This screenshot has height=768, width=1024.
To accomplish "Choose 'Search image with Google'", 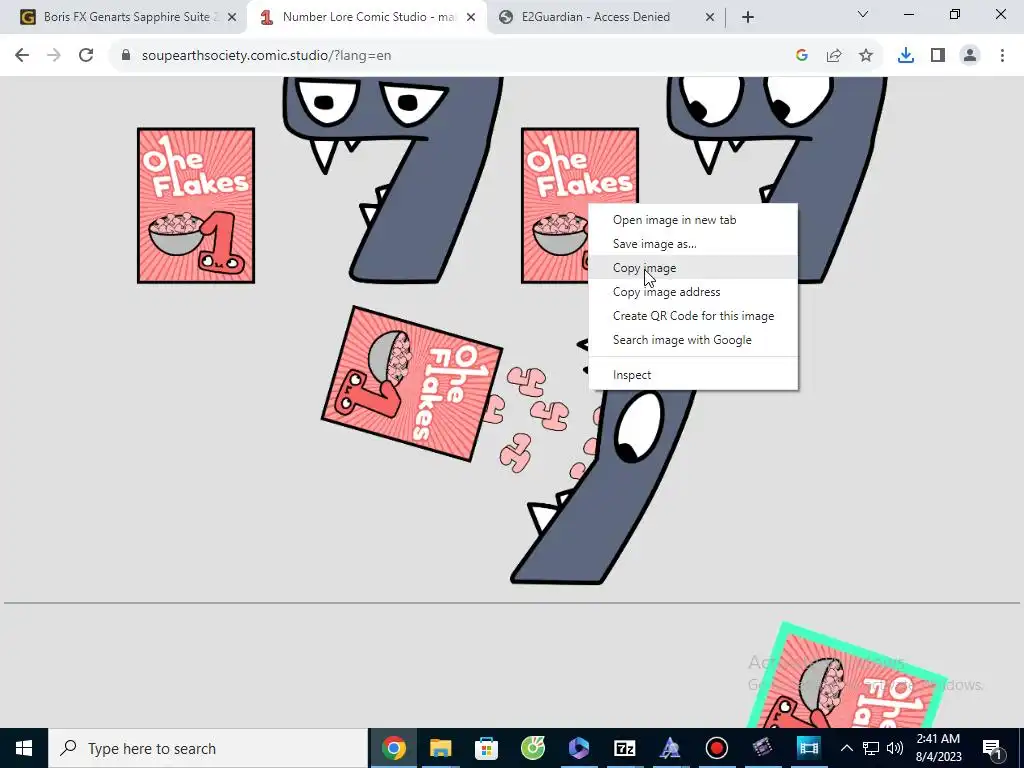I will click(x=693, y=340).
